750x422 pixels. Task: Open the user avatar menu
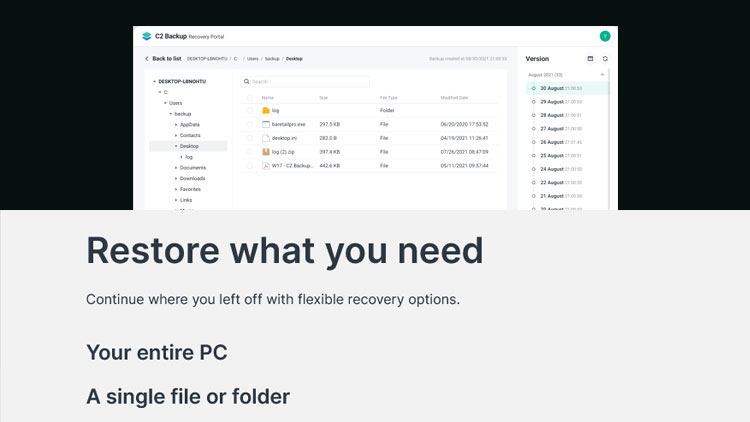pos(604,36)
